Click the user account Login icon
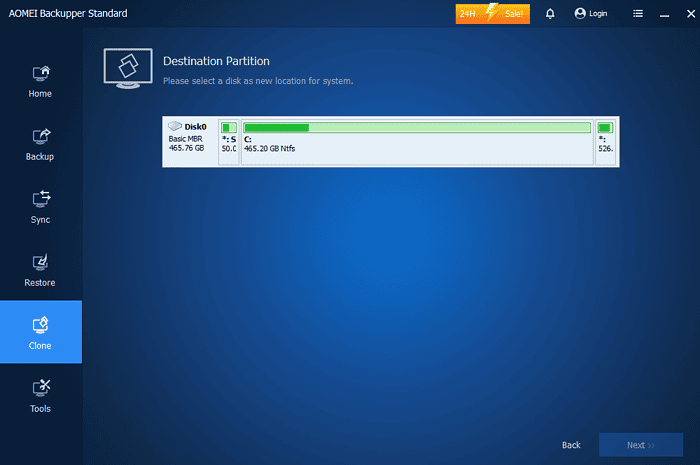Image resolution: width=700 pixels, height=465 pixels. coord(580,14)
